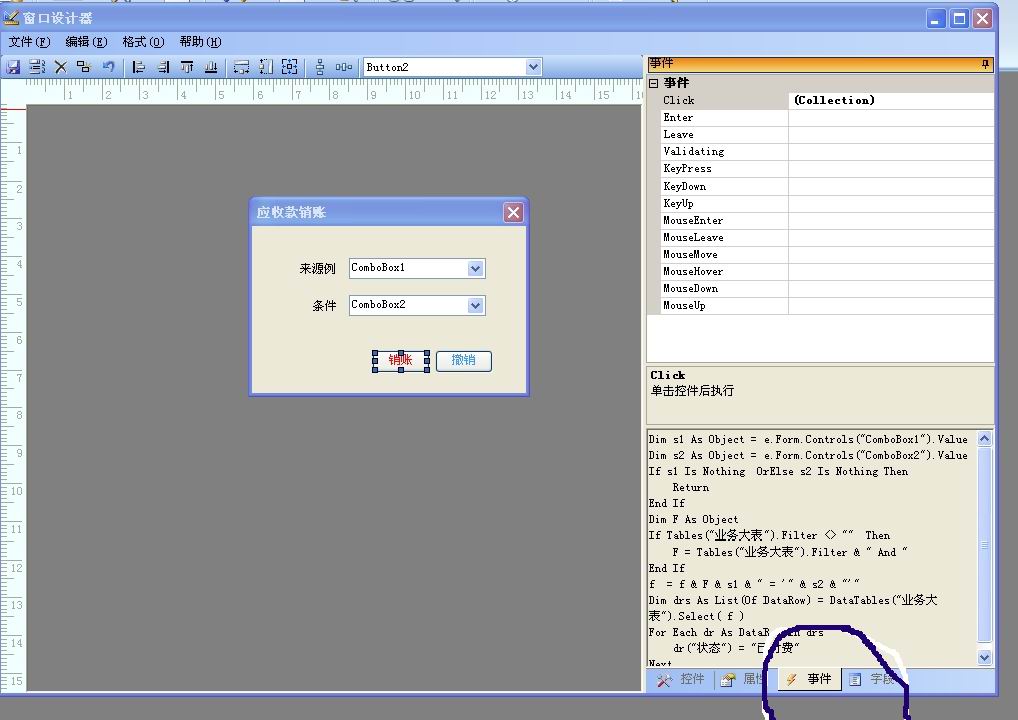Click the Align Bottom edges icon
This screenshot has height=720, width=1018.
[x=211, y=67]
